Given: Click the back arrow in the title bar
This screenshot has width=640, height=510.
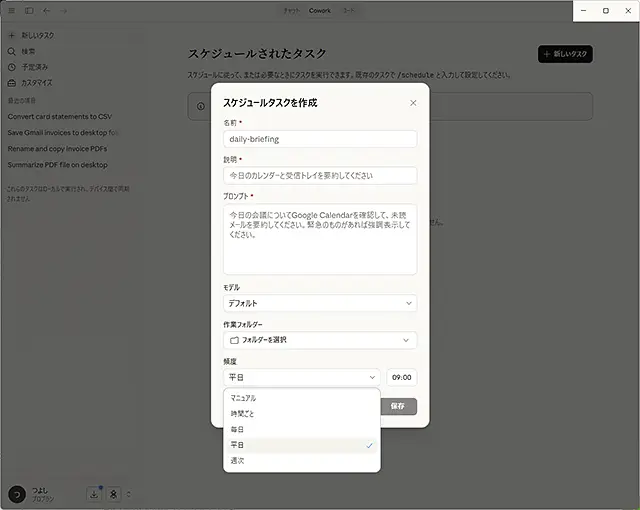Looking at the screenshot, I should pyautogui.click(x=47, y=11).
